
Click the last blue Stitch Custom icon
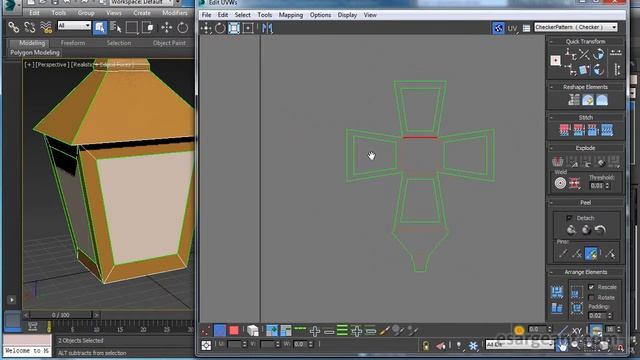[607, 130]
